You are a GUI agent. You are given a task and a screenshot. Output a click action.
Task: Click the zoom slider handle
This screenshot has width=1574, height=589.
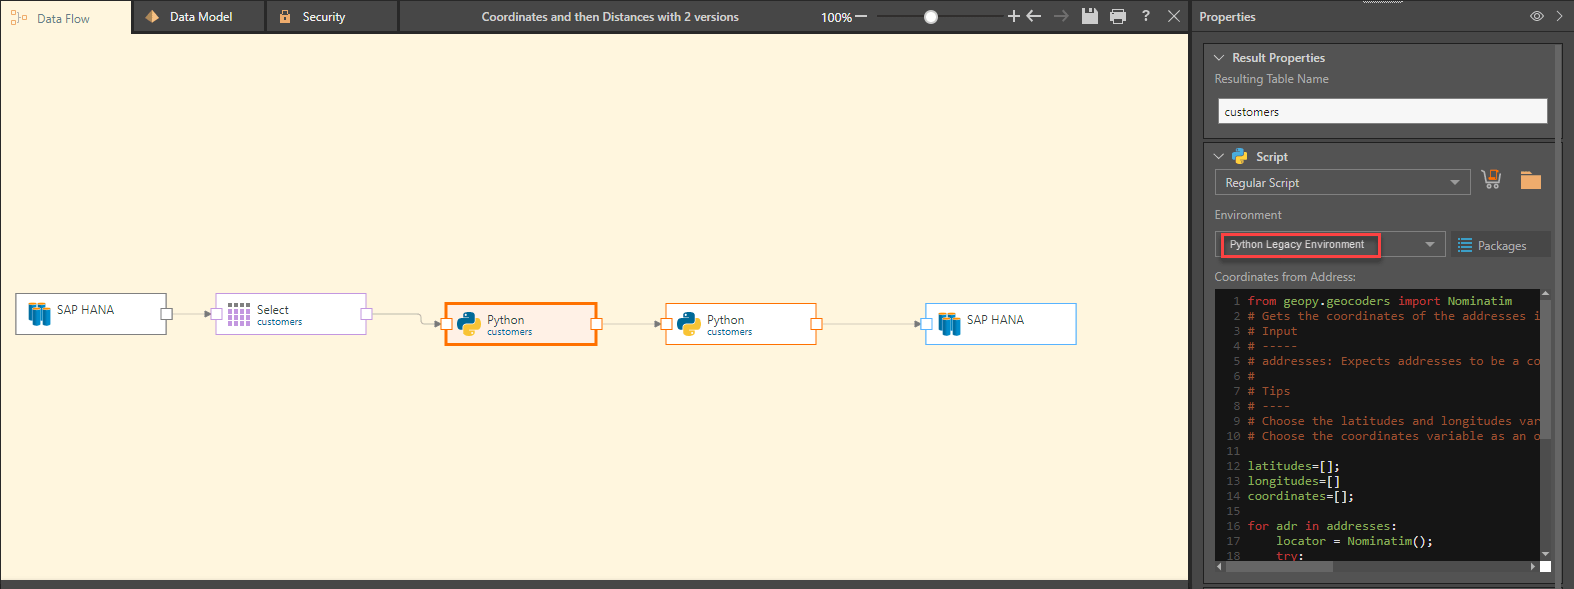(x=931, y=17)
